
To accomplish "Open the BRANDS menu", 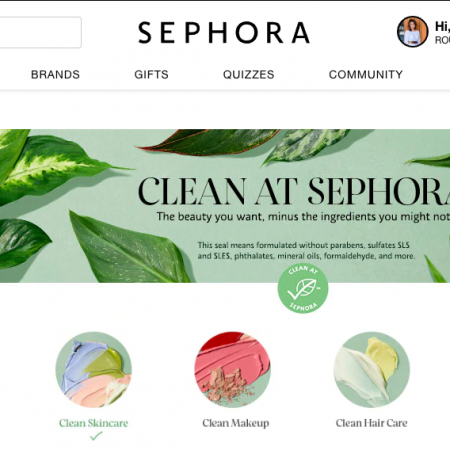I will click(55, 74).
